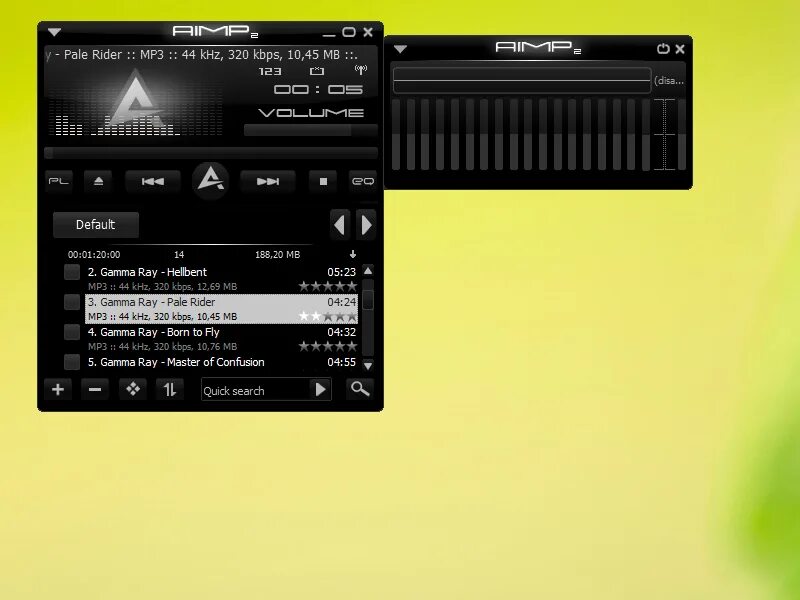Click the arrow button next to Quick search

[x=320, y=390]
